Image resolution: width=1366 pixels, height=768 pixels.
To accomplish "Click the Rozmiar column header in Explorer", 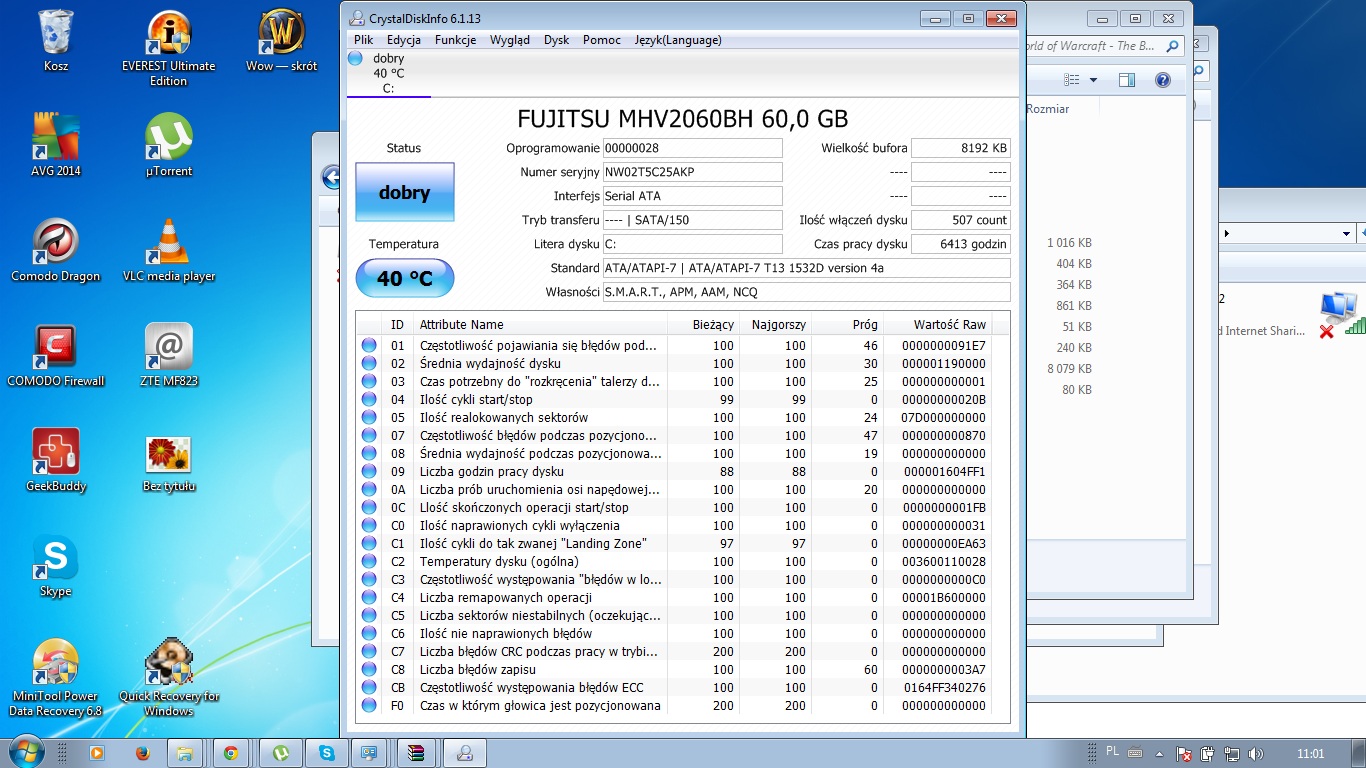I will pyautogui.click(x=1060, y=108).
